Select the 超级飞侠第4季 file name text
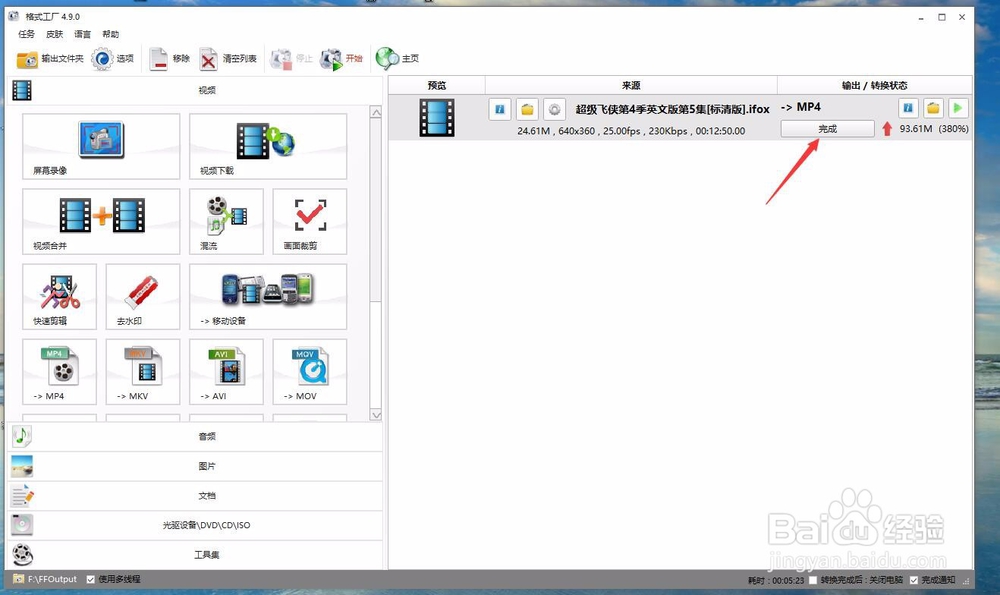This screenshot has width=1000, height=595. tap(673, 109)
